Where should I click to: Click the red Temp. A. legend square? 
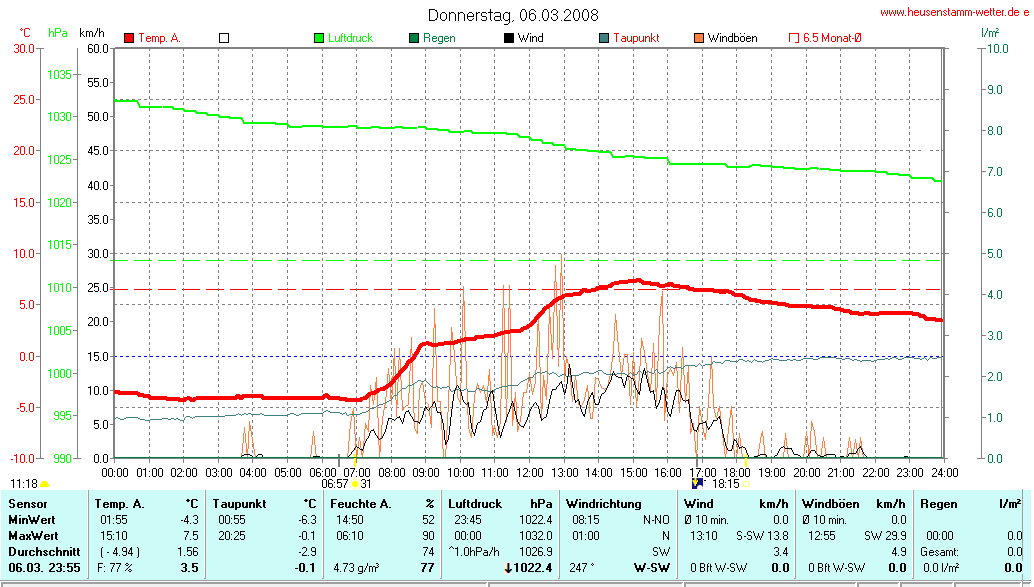(129, 38)
